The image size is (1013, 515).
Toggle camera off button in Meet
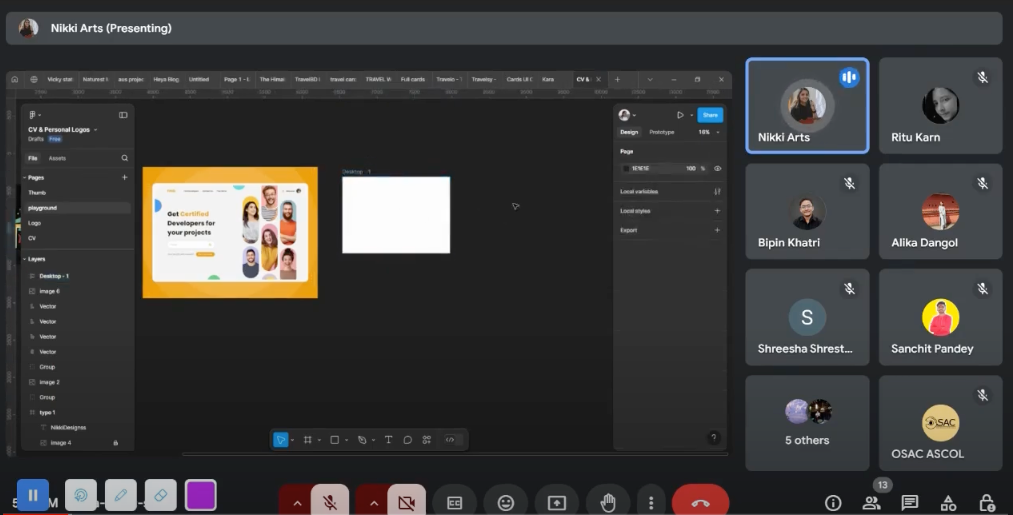[x=406, y=502]
